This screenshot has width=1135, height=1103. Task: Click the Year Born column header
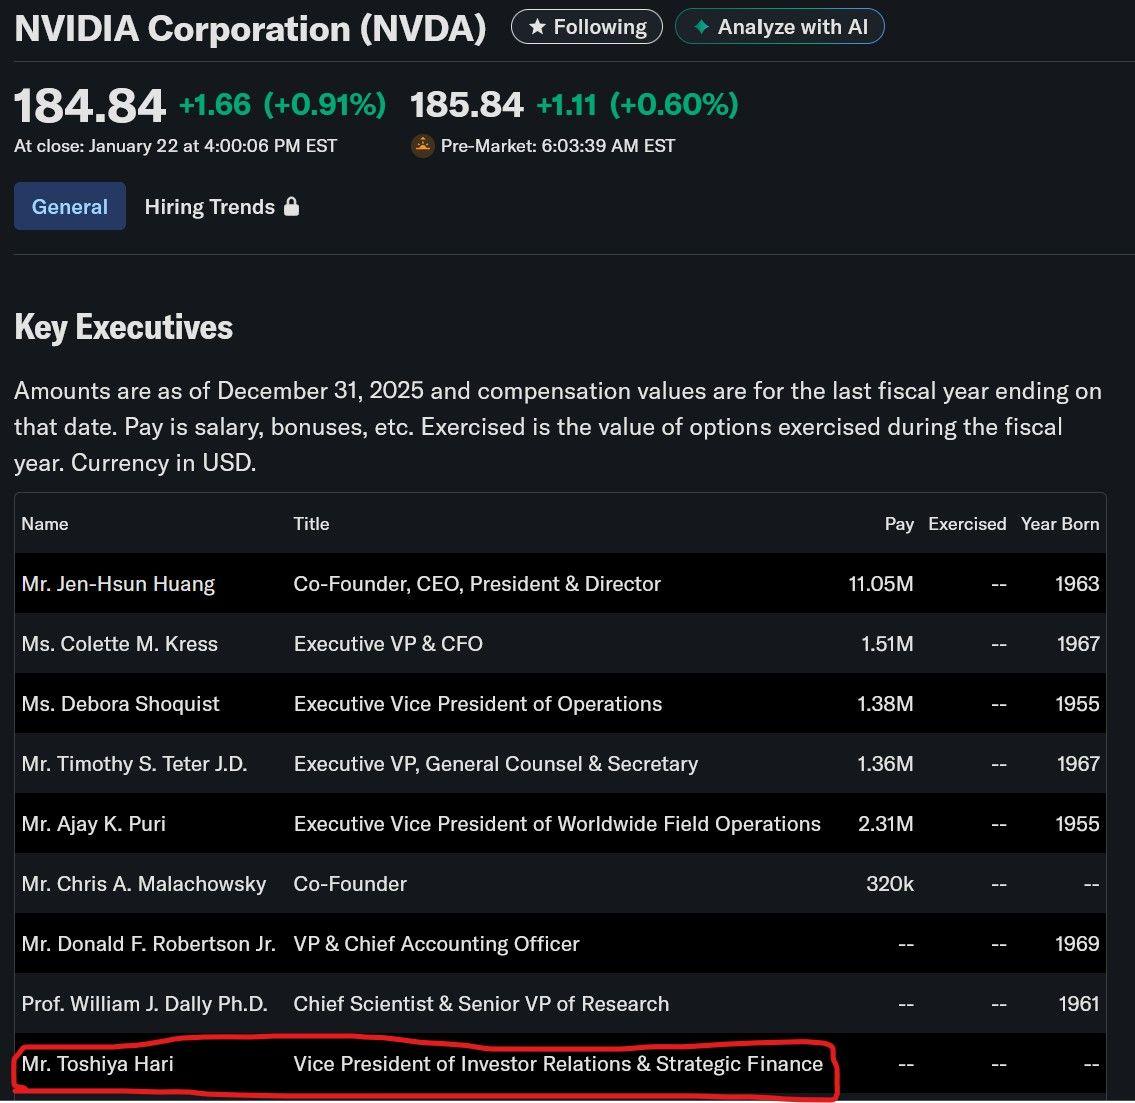[1059, 524]
